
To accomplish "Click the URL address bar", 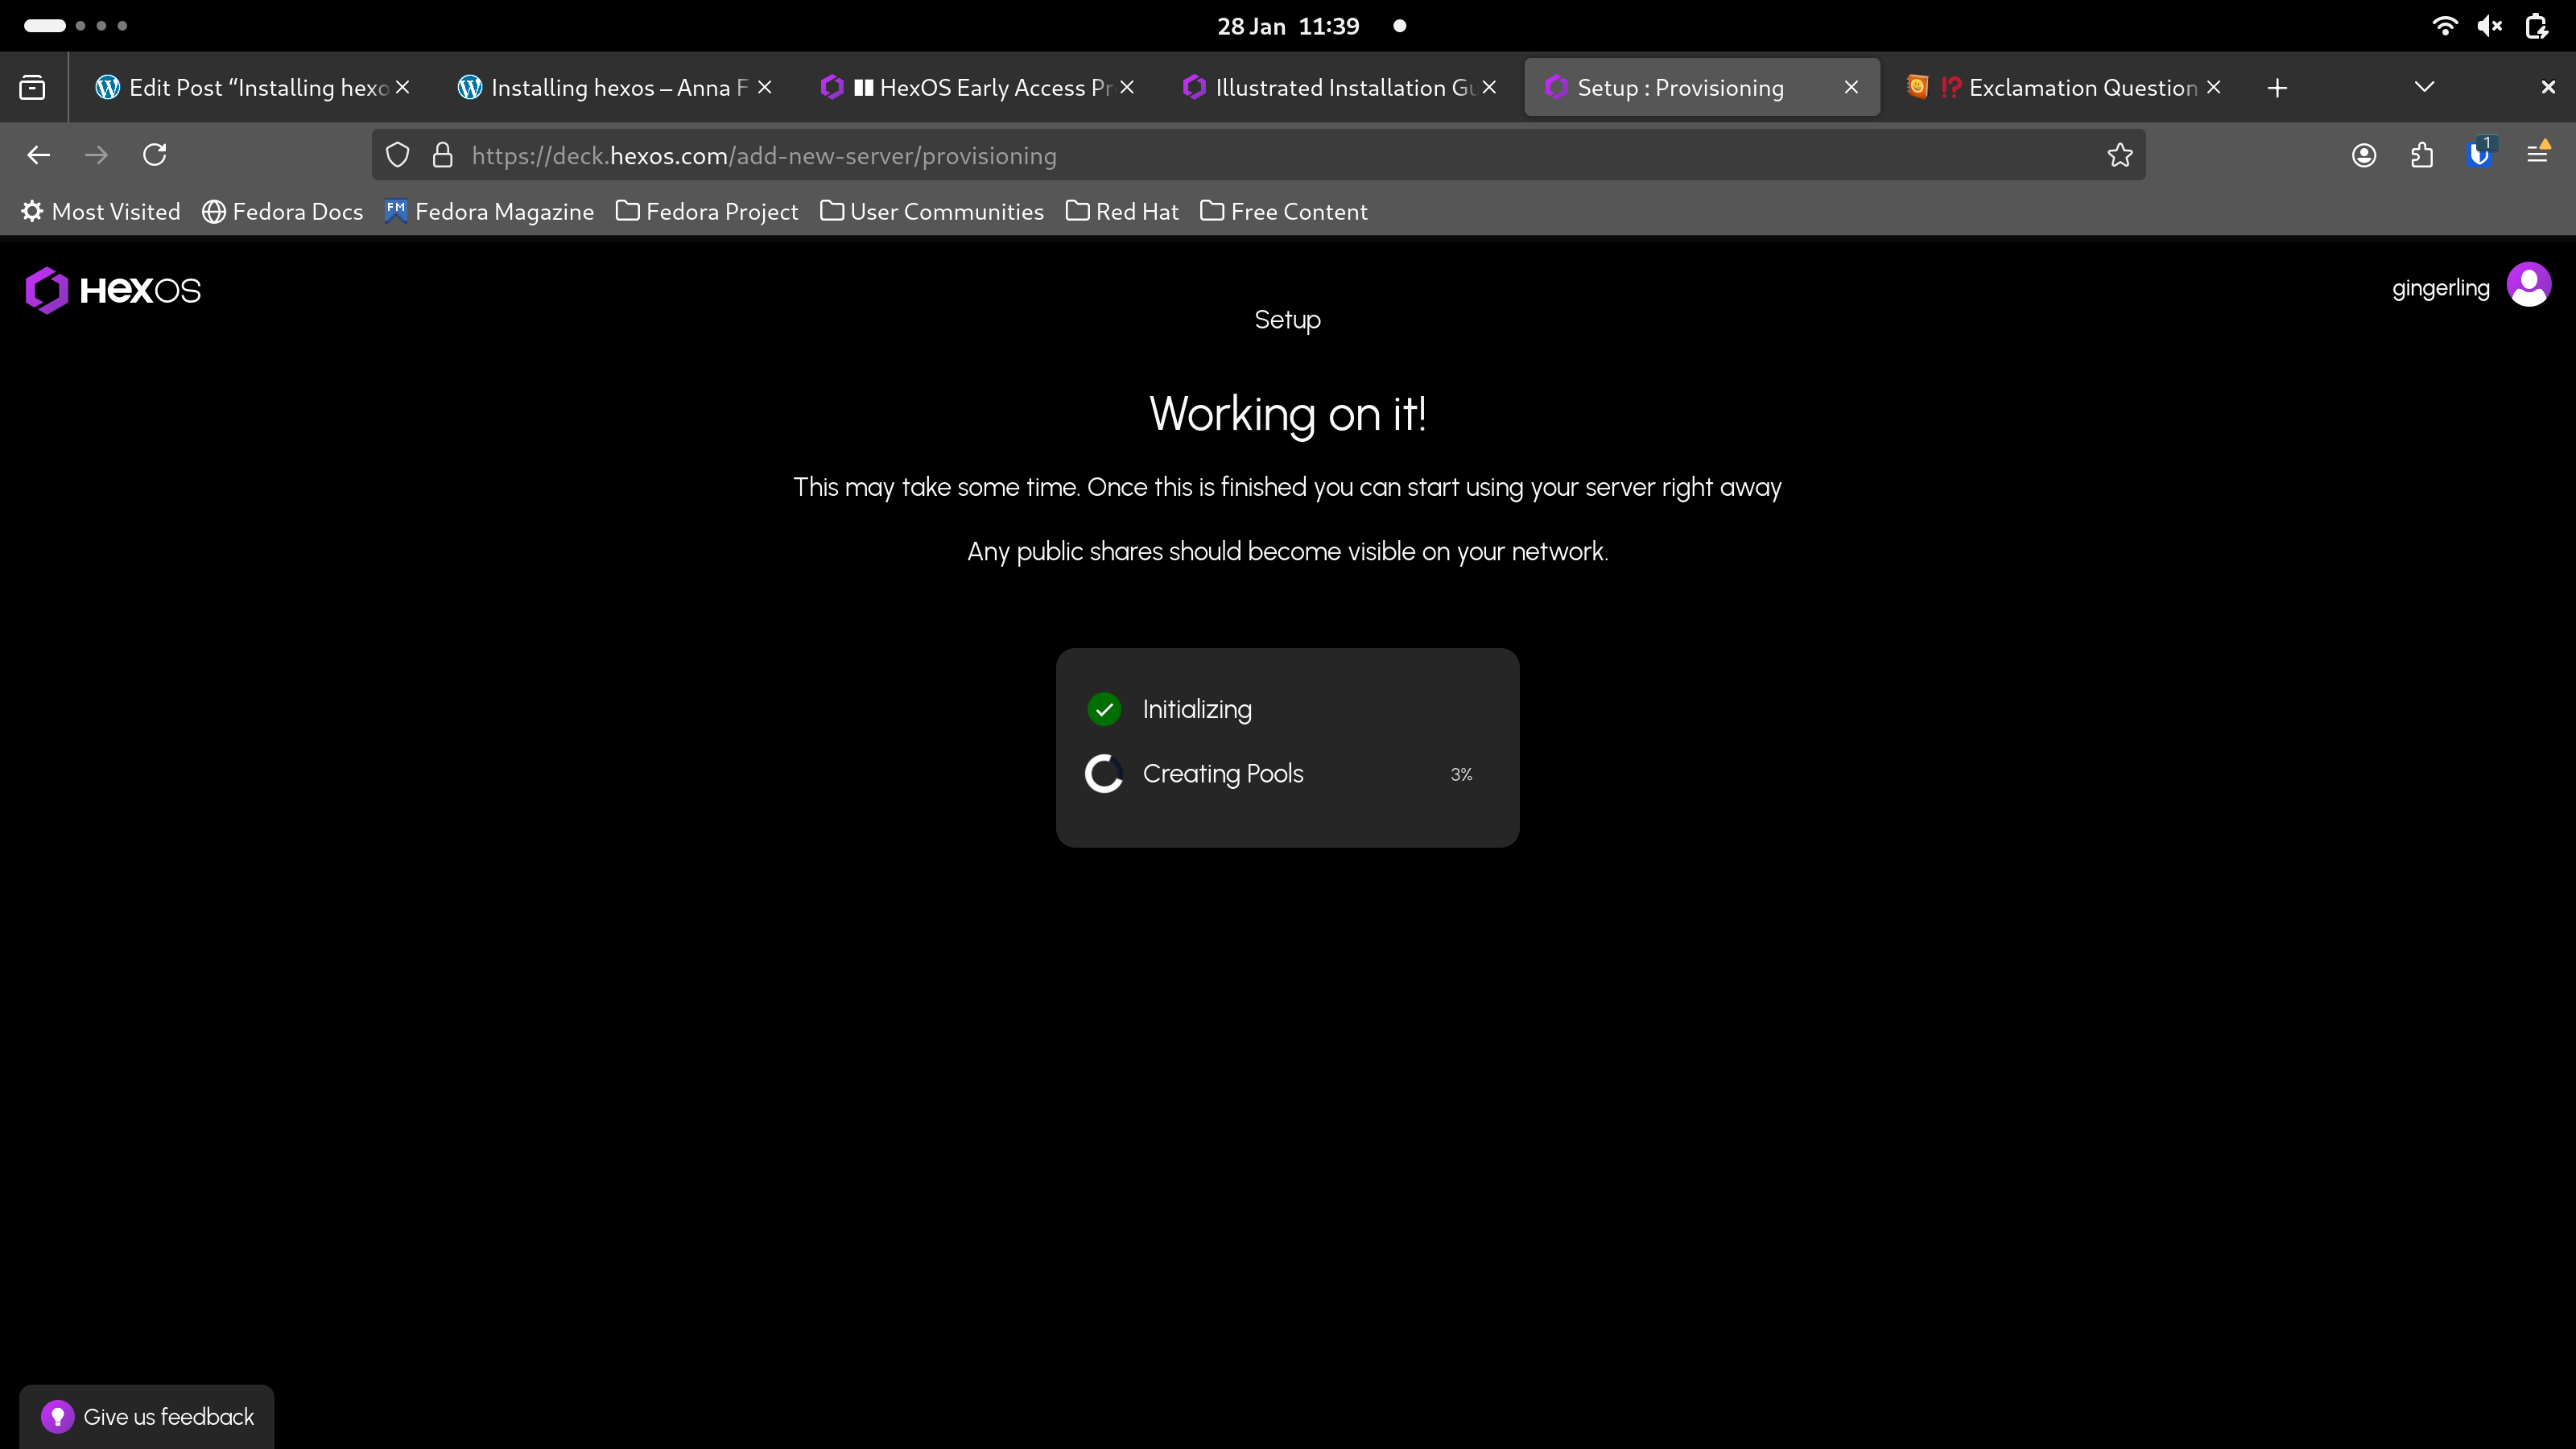I will point(1200,156).
